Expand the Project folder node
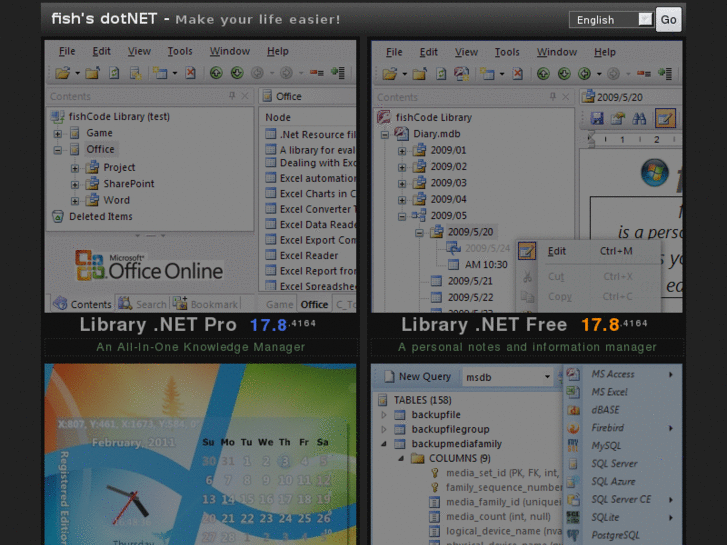This screenshot has width=727, height=545. pos(75,168)
